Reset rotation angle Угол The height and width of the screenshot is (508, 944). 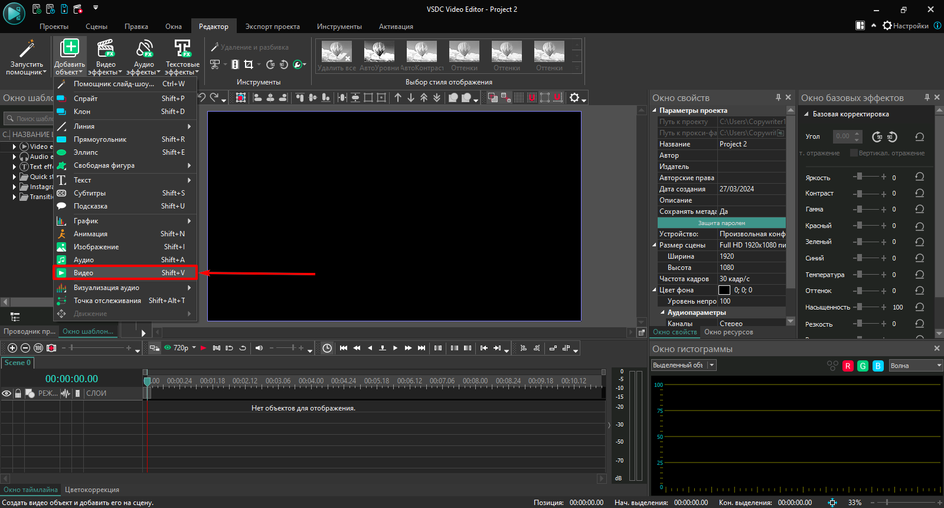919,137
